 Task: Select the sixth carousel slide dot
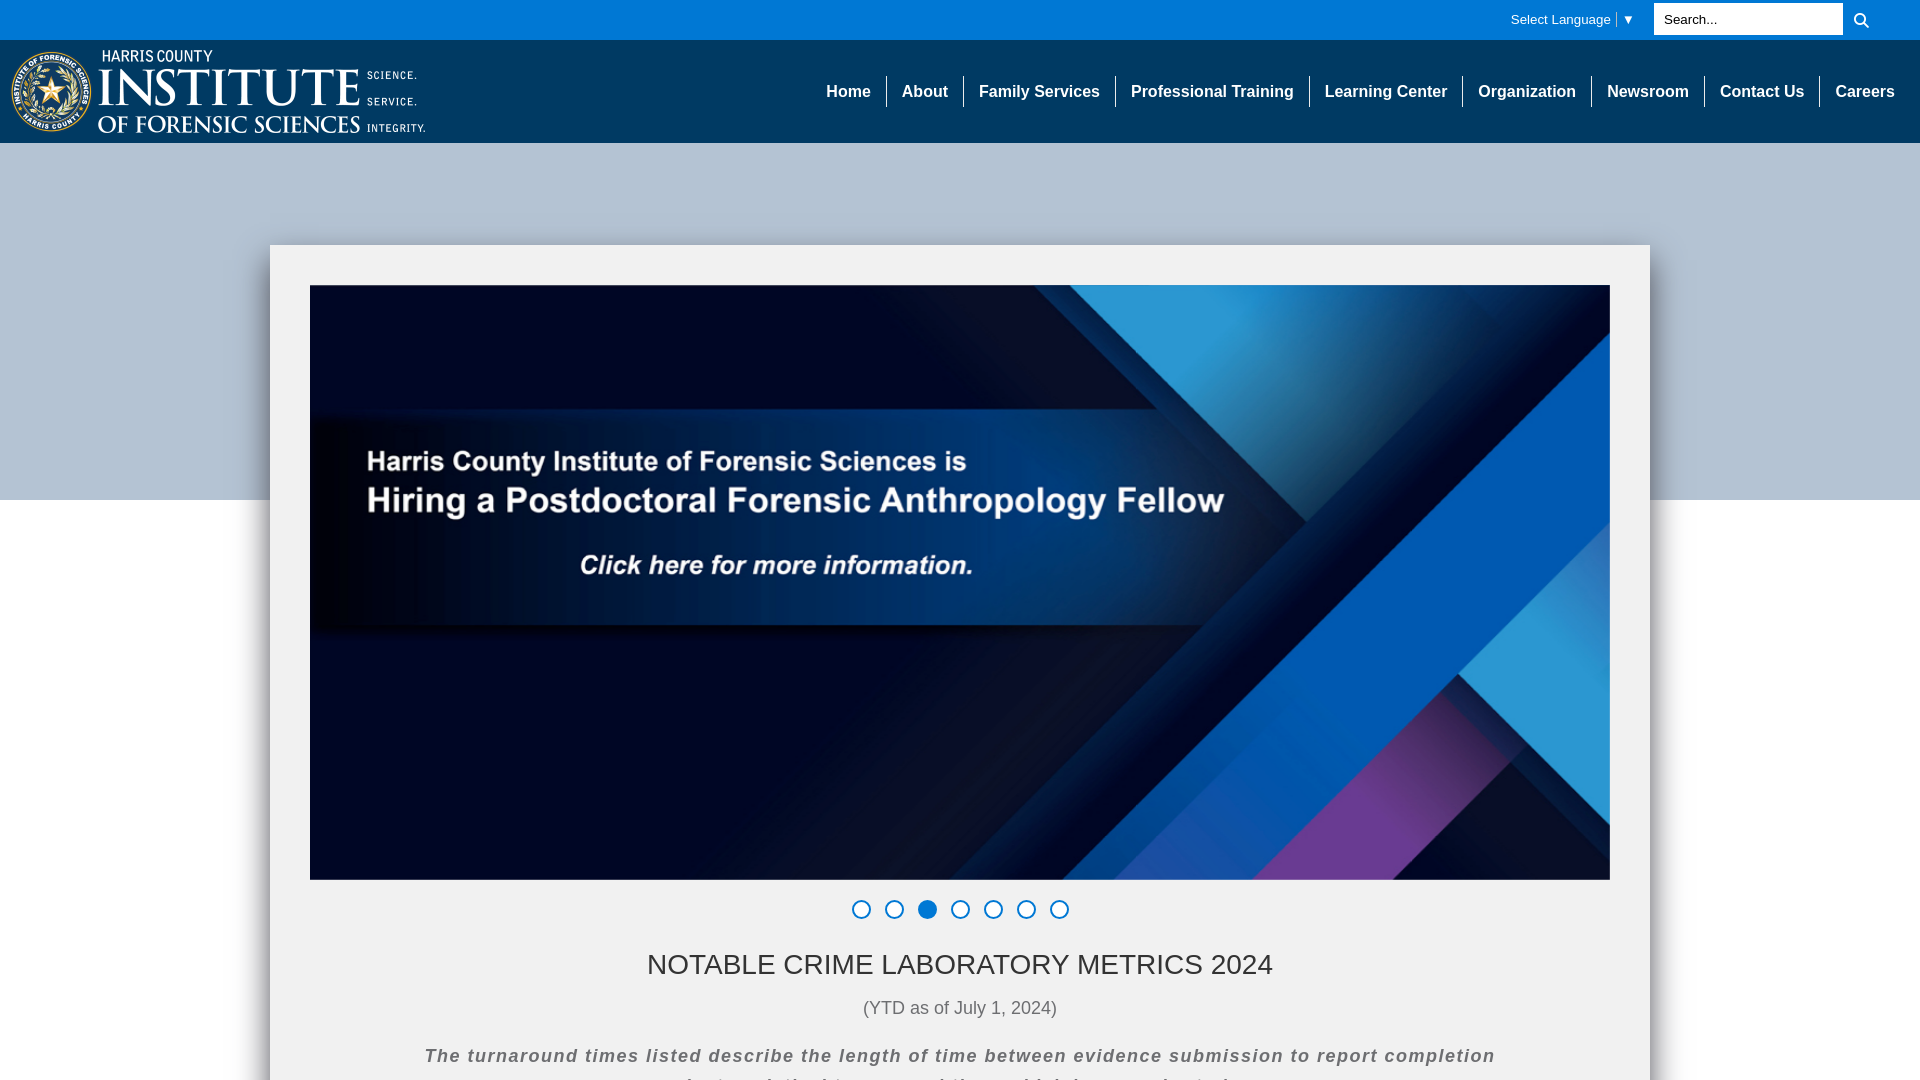[1026, 909]
